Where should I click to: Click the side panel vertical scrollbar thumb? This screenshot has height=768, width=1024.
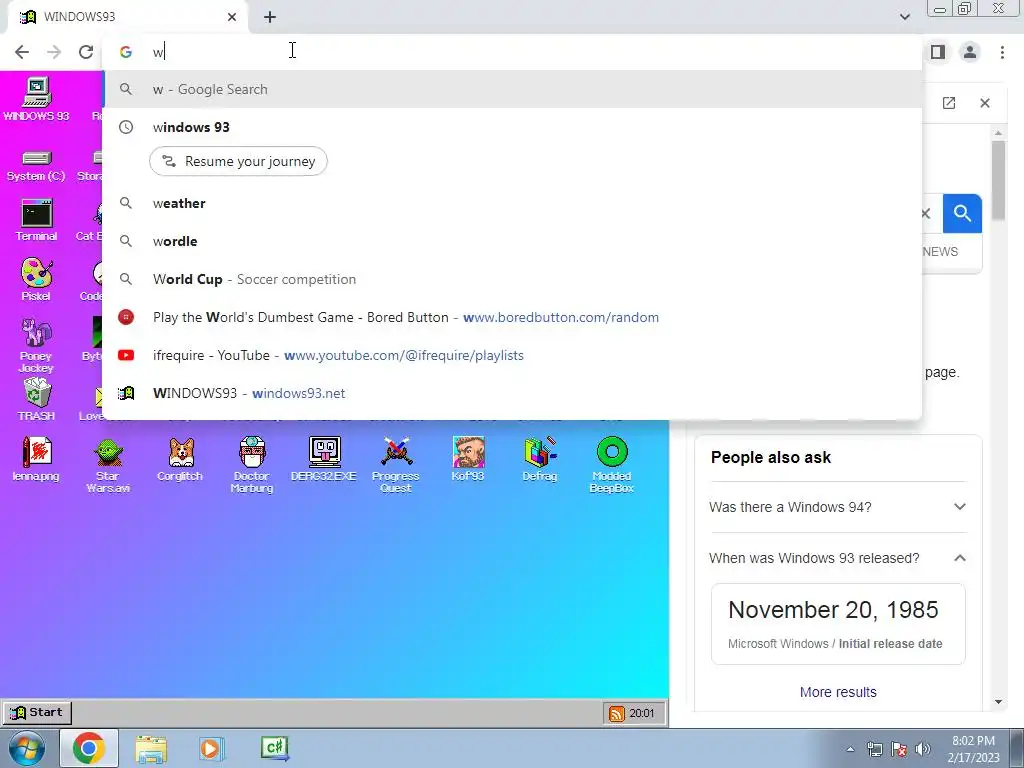pyautogui.click(x=998, y=180)
